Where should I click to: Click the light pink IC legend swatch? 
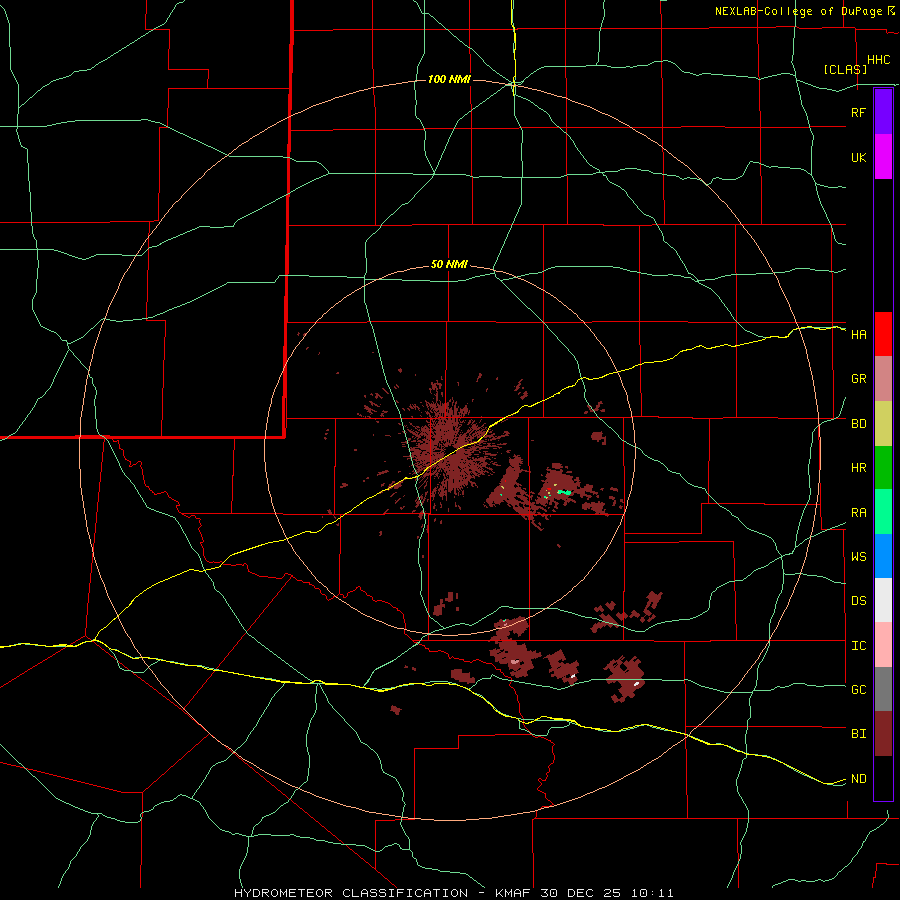point(883,645)
